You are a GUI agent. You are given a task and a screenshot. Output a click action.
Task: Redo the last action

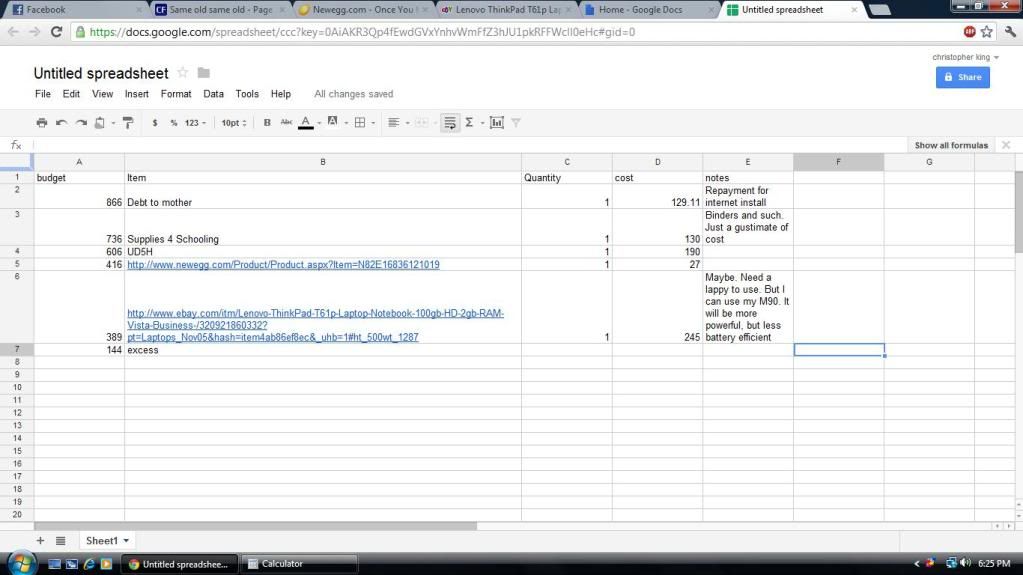(x=81, y=123)
